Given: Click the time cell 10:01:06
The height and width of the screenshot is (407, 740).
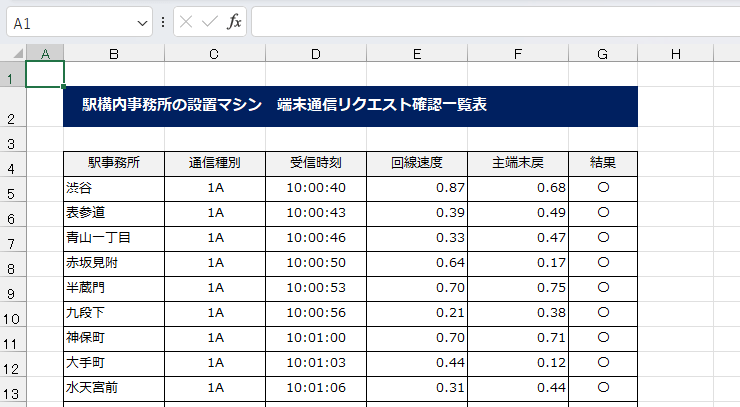Looking at the screenshot, I should point(316,389).
